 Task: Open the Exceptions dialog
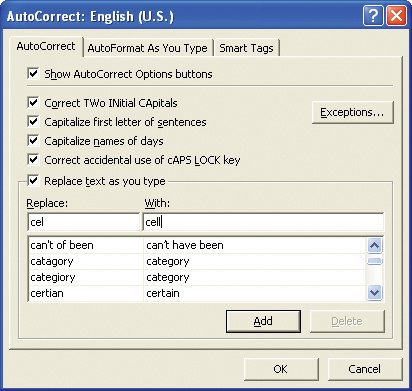coord(353,112)
